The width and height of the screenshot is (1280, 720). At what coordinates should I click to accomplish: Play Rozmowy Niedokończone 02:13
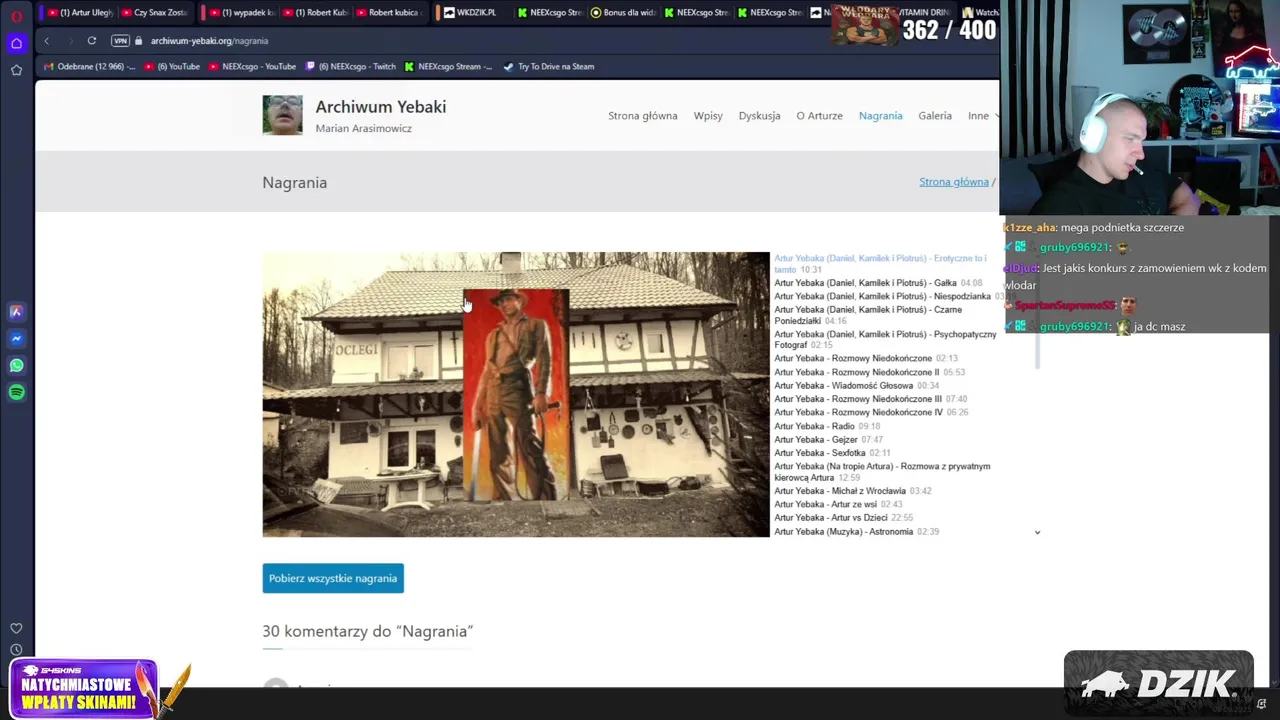pyautogui.click(x=866, y=358)
